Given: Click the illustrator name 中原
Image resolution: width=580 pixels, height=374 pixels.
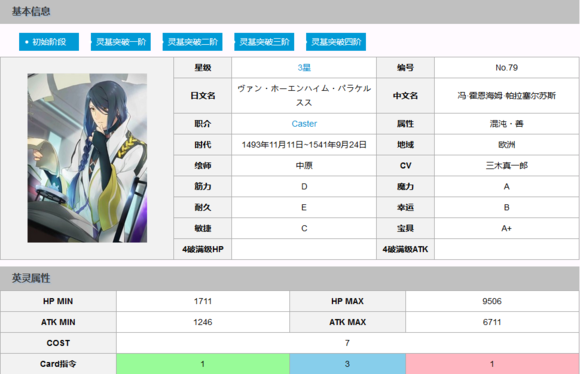Looking at the screenshot, I should click(304, 165).
